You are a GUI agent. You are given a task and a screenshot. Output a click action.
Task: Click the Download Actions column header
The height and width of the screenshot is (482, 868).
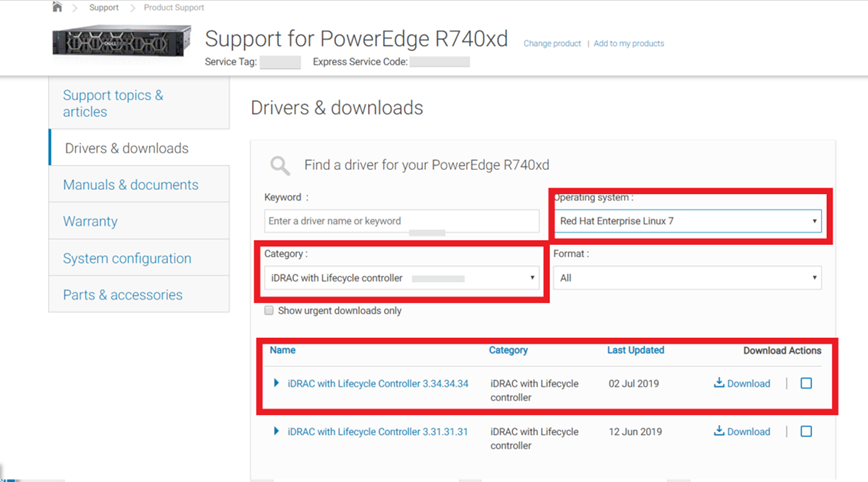(x=782, y=350)
